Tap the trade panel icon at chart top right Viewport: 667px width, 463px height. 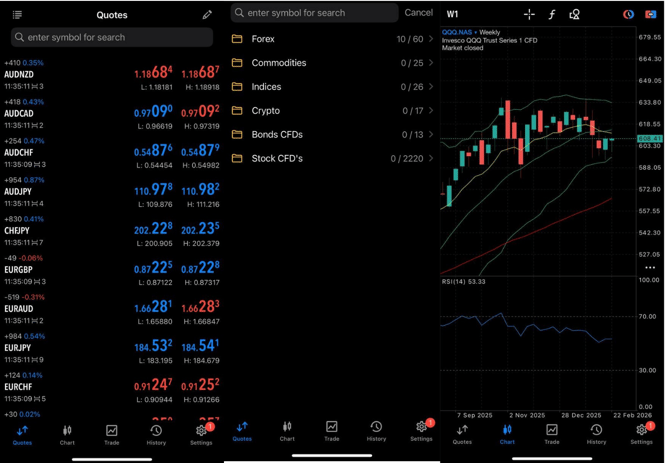[x=650, y=14]
